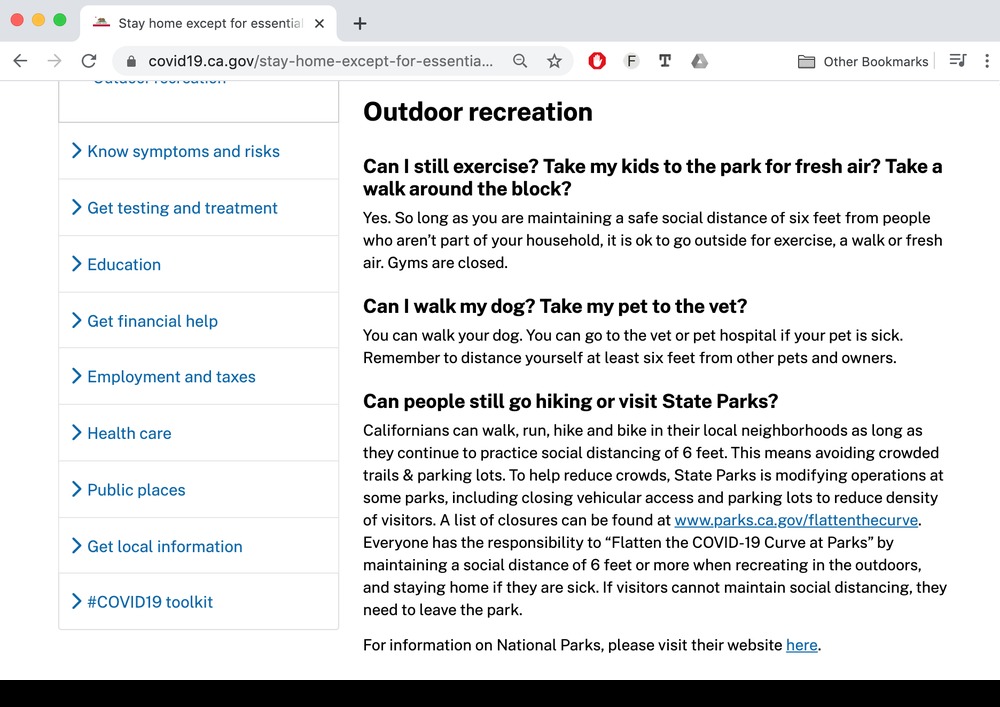Click the address bar URL field

pyautogui.click(x=320, y=61)
